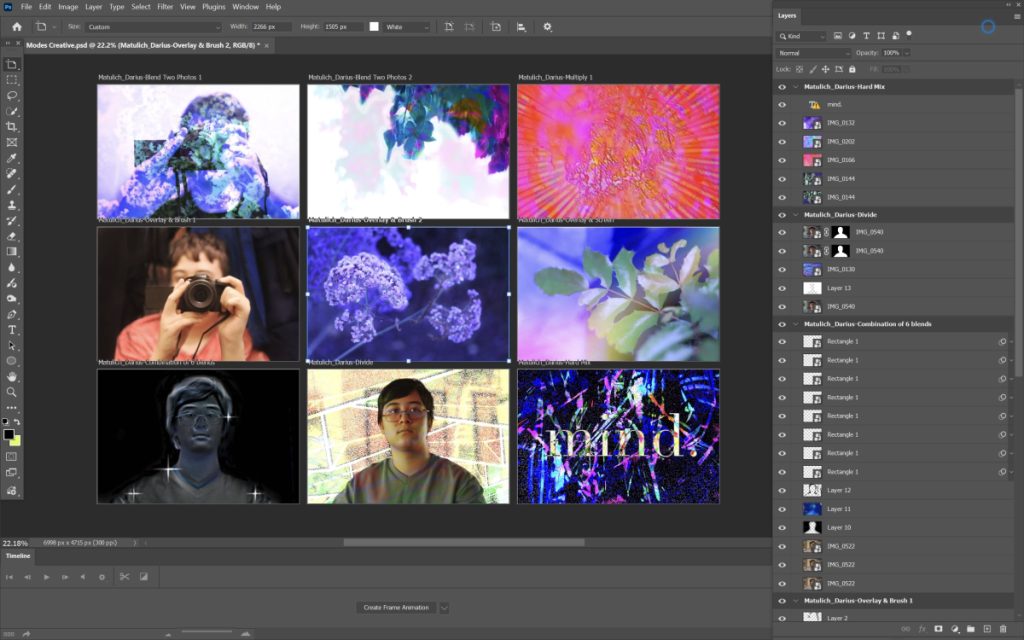Toggle layer filtering on/off switch
The width and height of the screenshot is (1024, 640).
click(908, 35)
